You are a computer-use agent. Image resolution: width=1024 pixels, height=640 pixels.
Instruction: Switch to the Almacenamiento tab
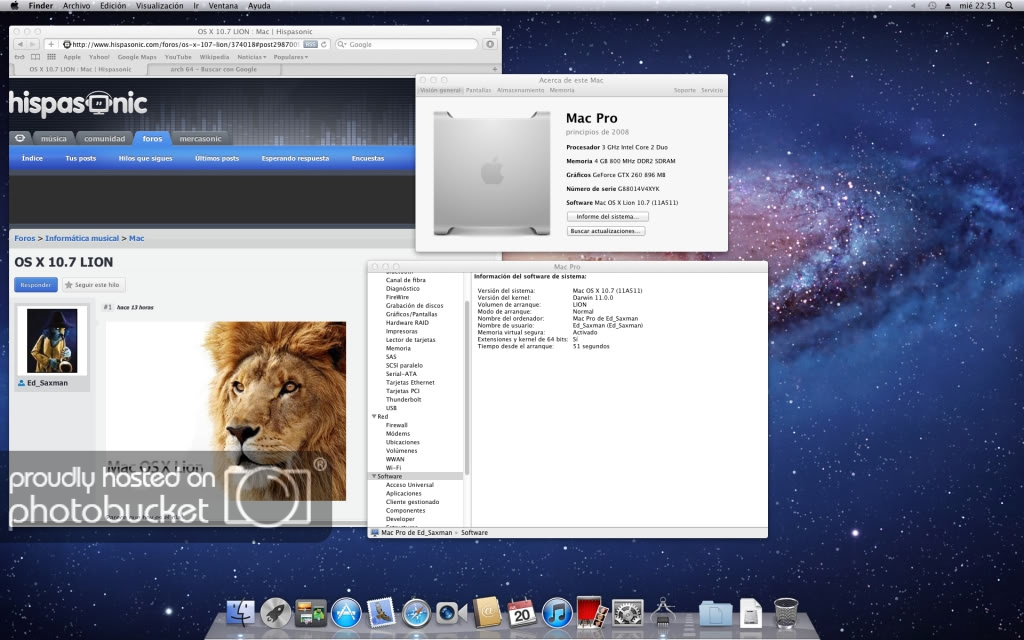(x=520, y=90)
